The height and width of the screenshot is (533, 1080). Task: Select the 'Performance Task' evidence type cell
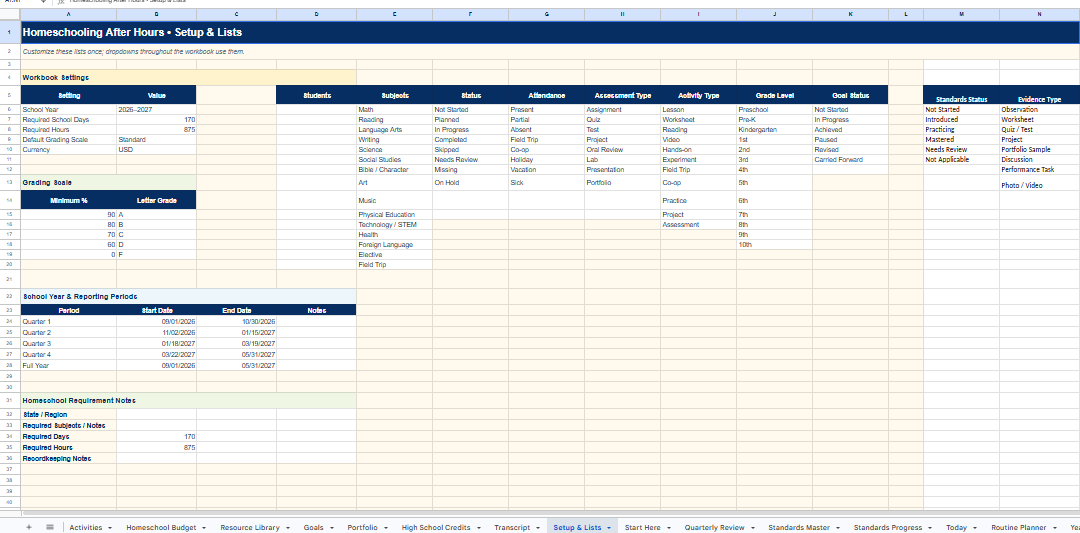(1039, 169)
